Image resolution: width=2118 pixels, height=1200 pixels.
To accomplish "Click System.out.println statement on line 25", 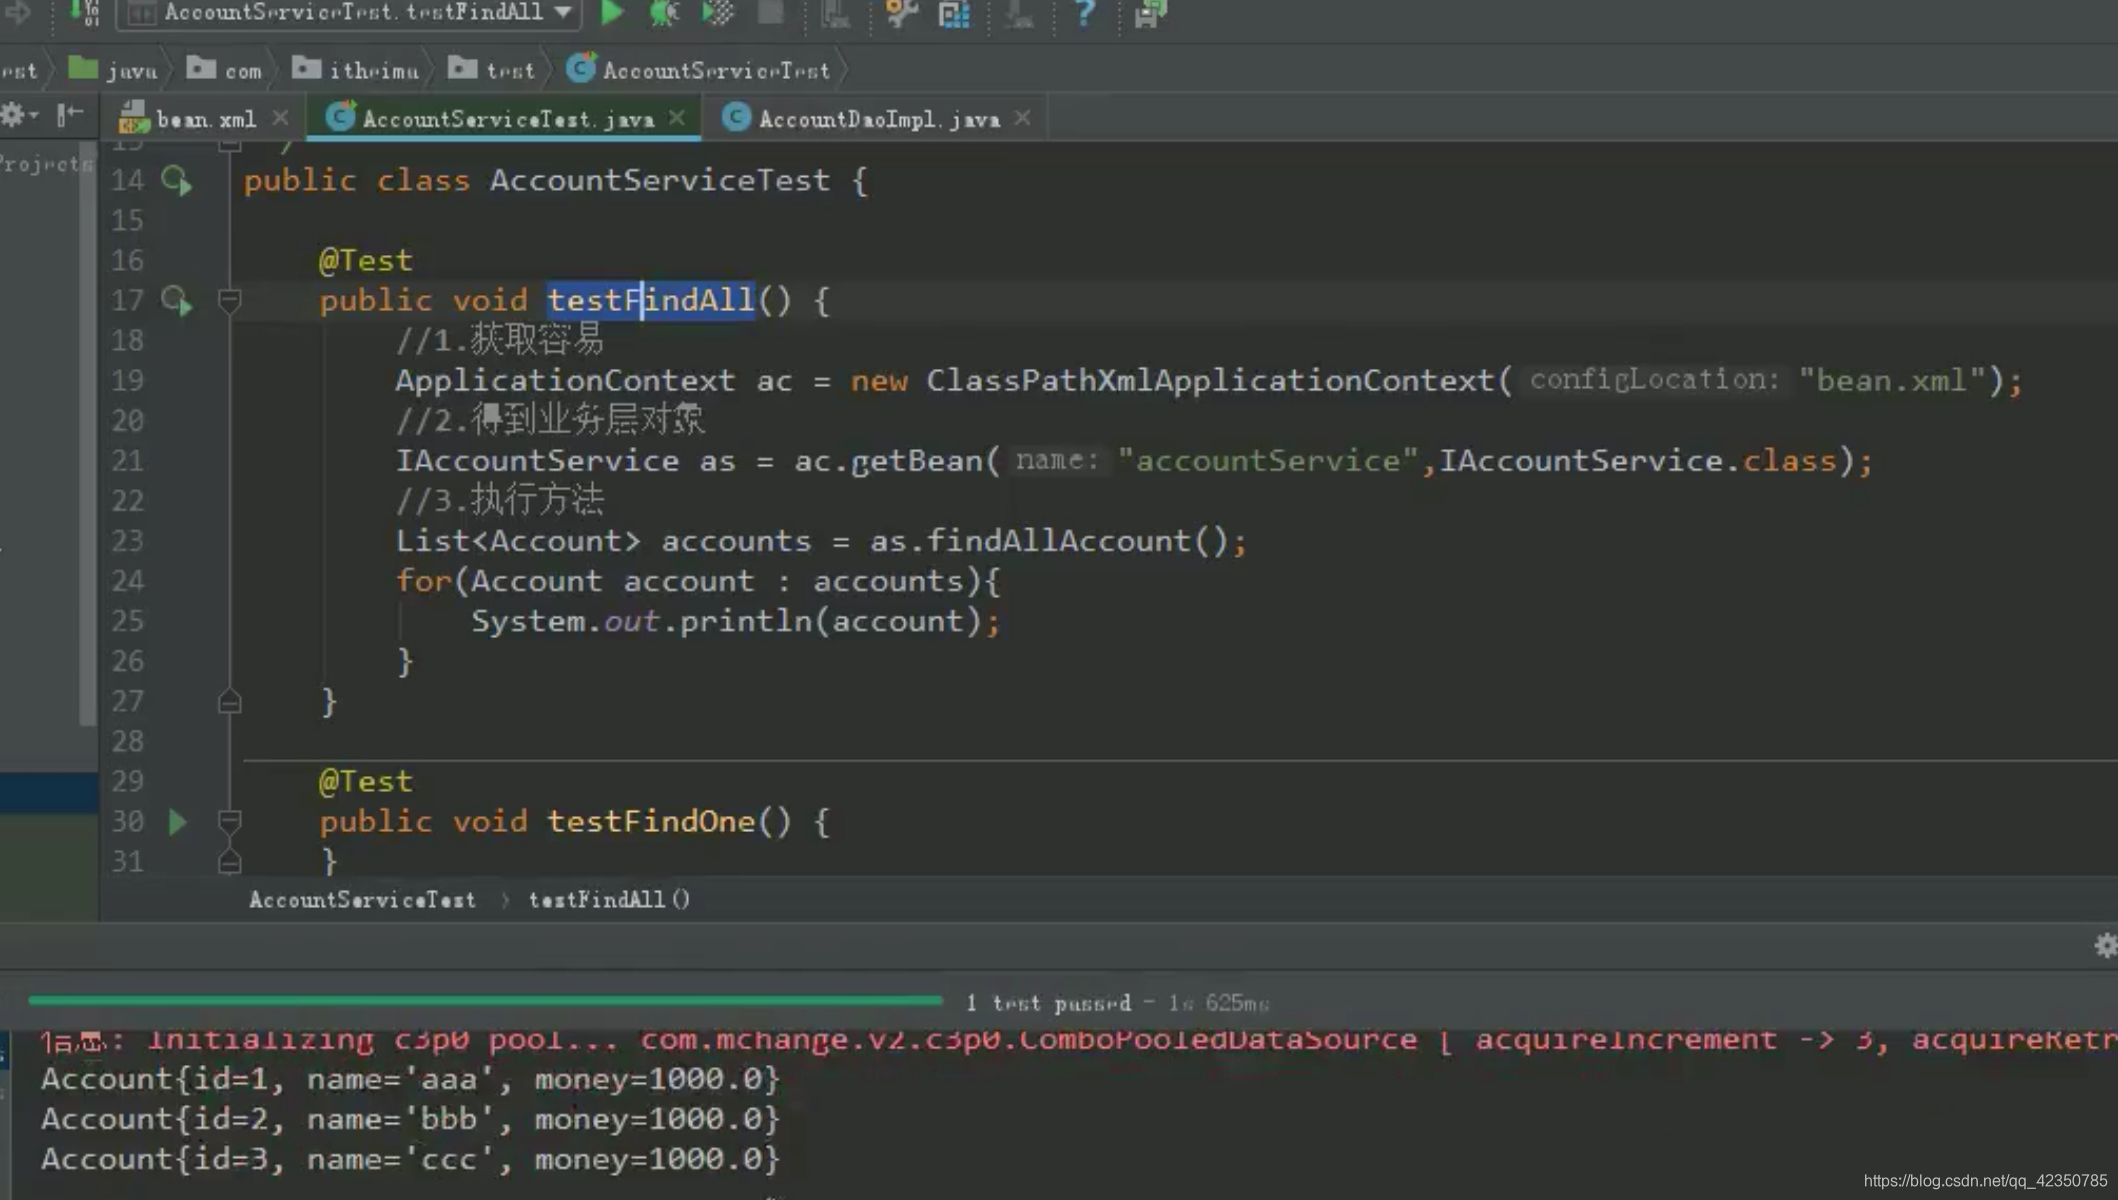I will point(735,621).
